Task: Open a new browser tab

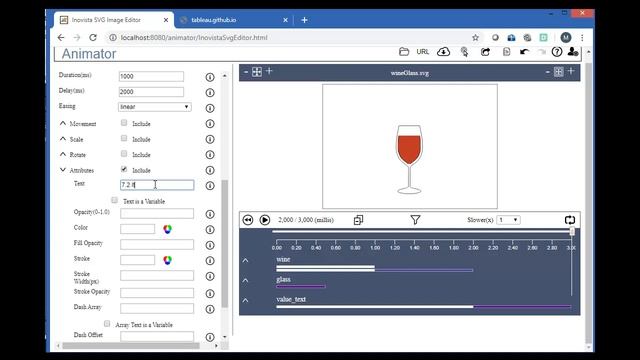Action: click(x=304, y=20)
